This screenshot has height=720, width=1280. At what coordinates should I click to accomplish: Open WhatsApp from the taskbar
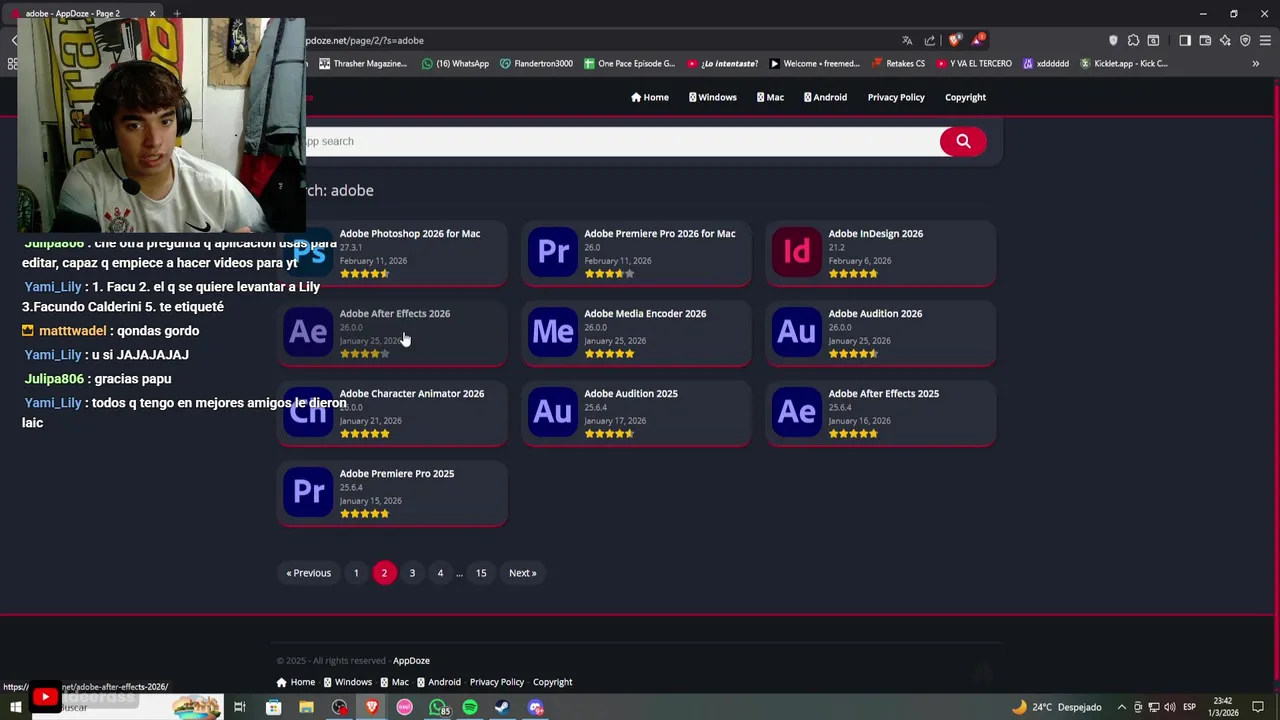click(x=438, y=707)
